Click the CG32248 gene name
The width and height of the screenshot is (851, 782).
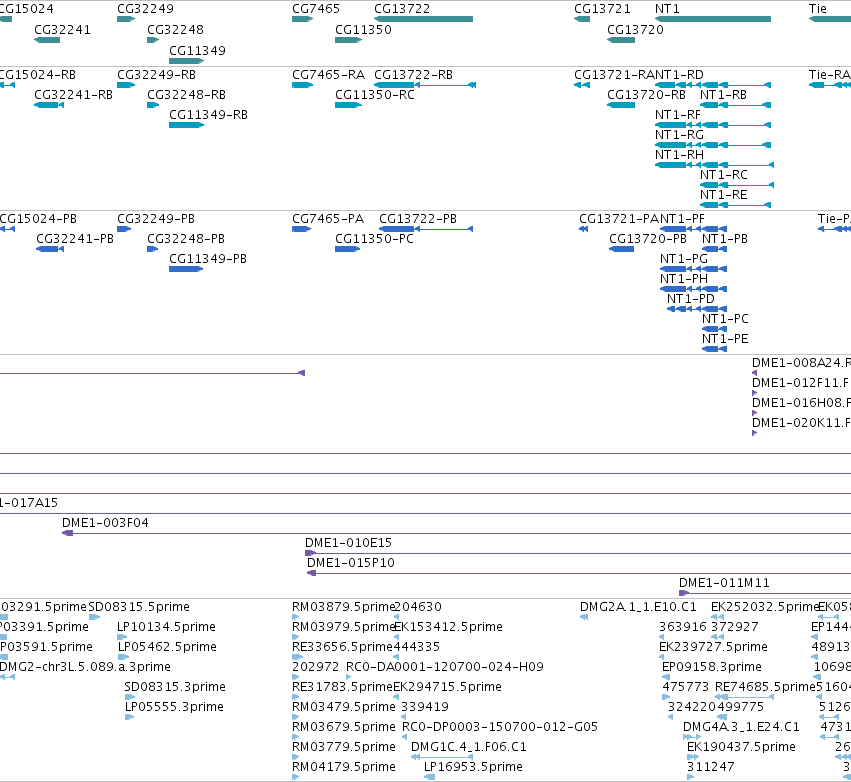point(175,29)
